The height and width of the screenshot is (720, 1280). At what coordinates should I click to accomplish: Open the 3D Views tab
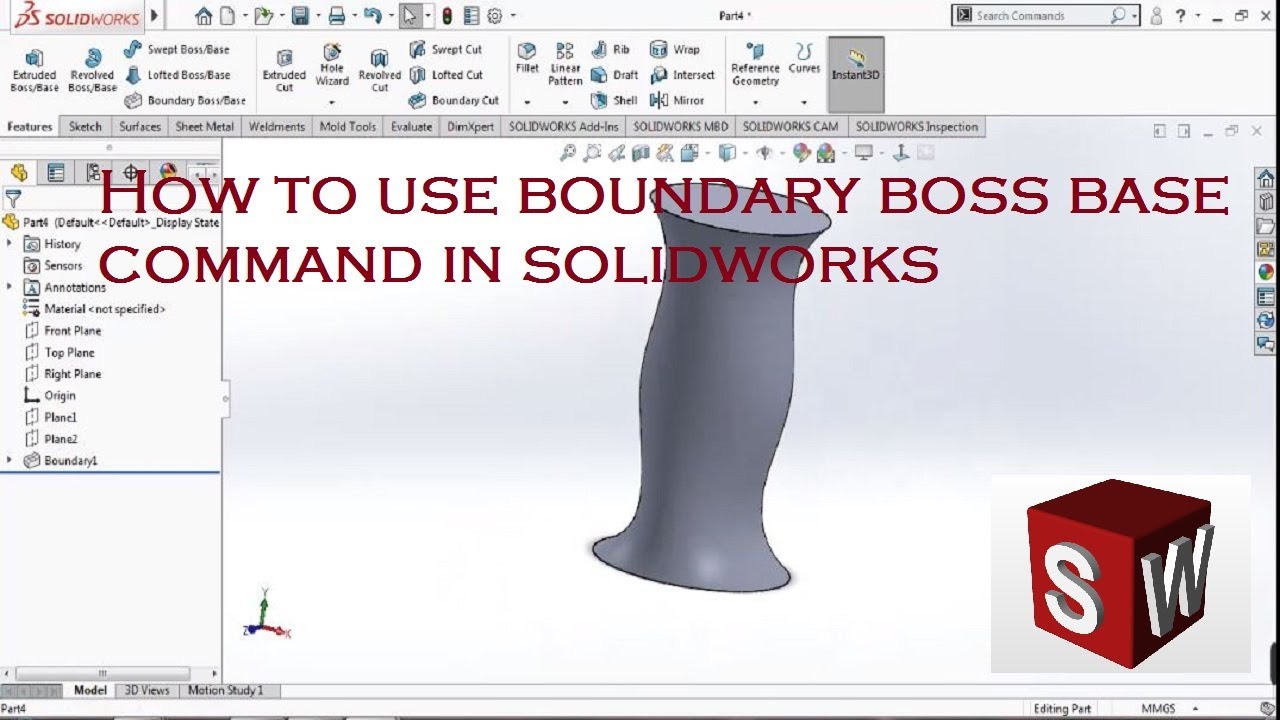tap(147, 690)
